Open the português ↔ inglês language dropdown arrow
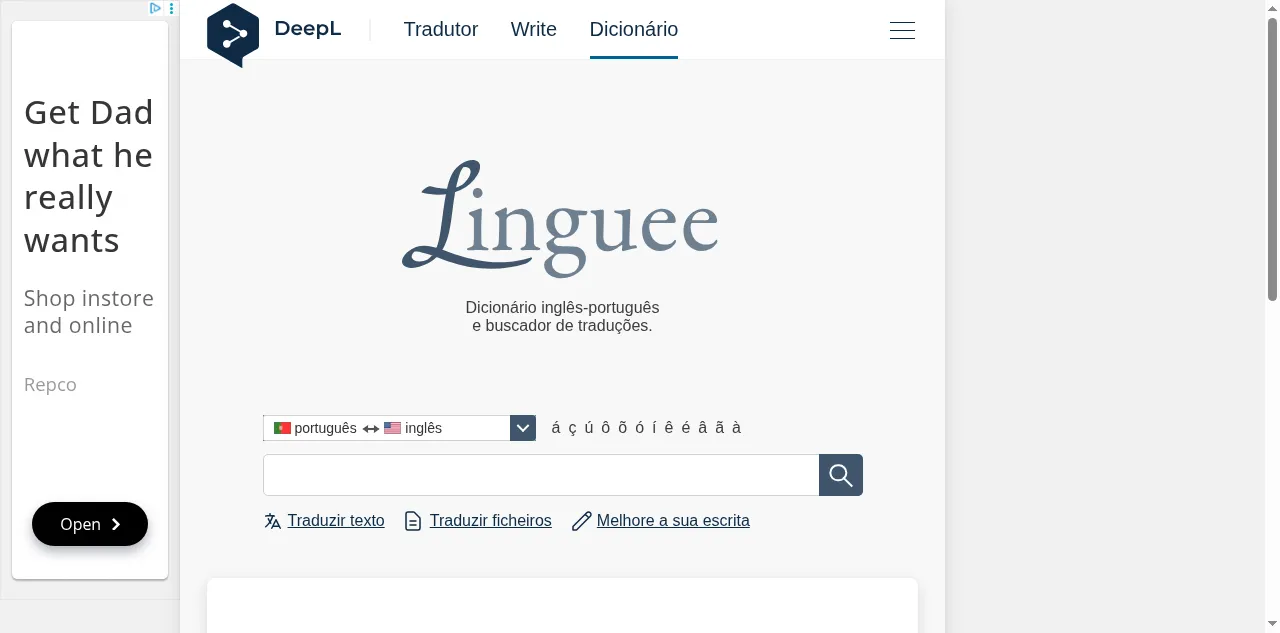The height and width of the screenshot is (633, 1280). click(523, 428)
